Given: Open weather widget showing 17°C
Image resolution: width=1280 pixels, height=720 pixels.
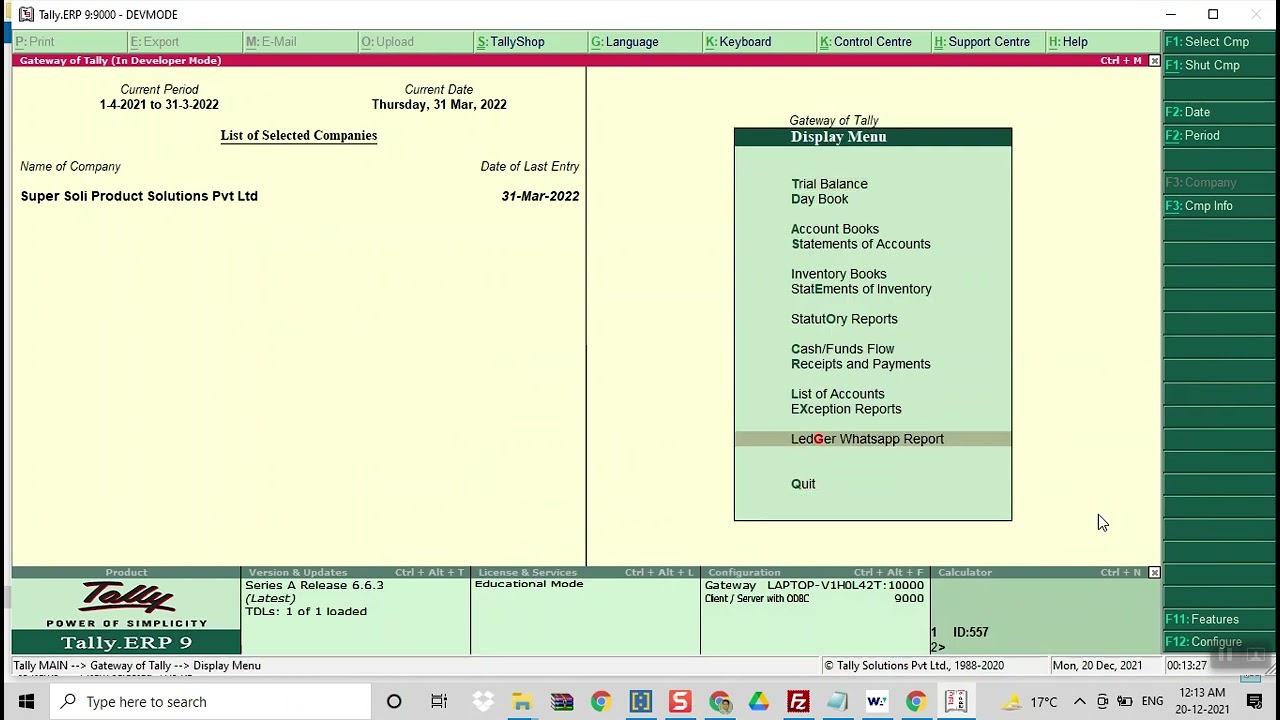Looking at the screenshot, I should pyautogui.click(x=1030, y=702).
